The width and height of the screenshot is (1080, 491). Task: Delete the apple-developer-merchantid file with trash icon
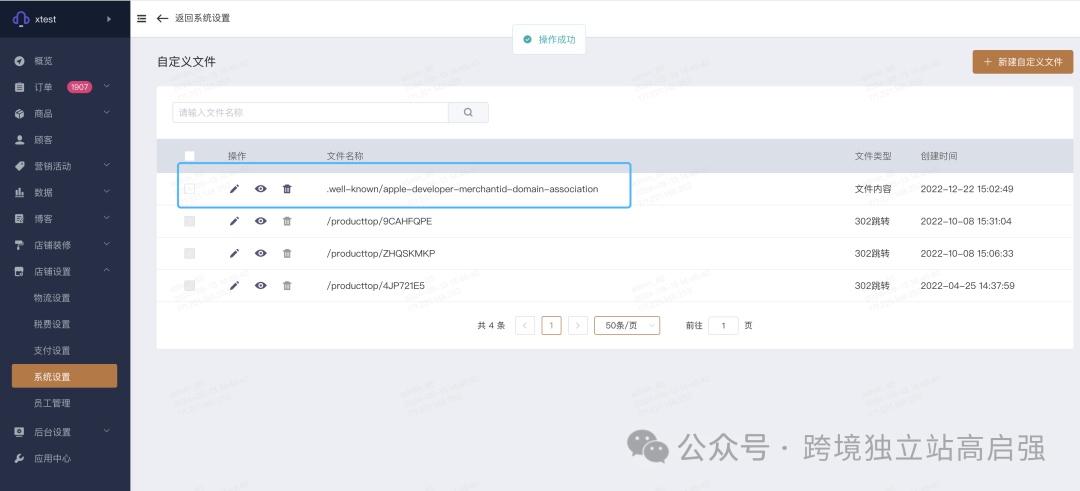point(287,189)
